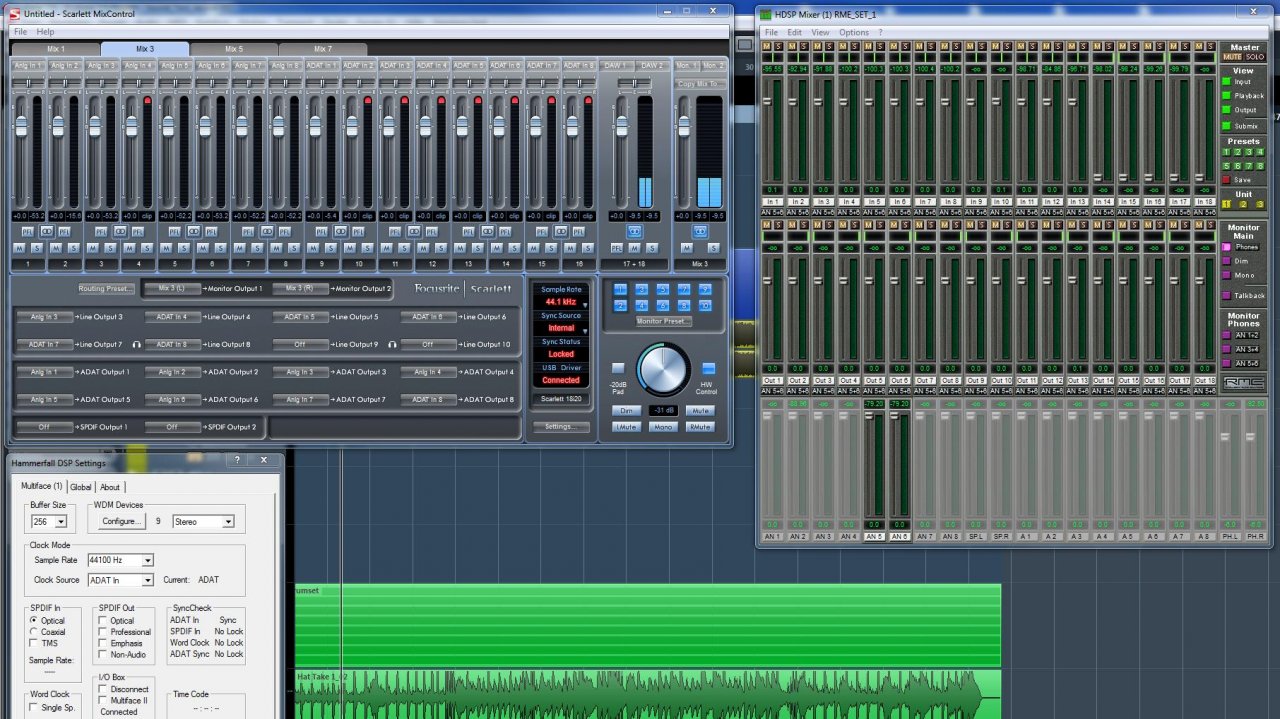Screen dimensions: 1280x719
Task: Open Scarlett Sync Source Internal selector
Action: (x=561, y=328)
